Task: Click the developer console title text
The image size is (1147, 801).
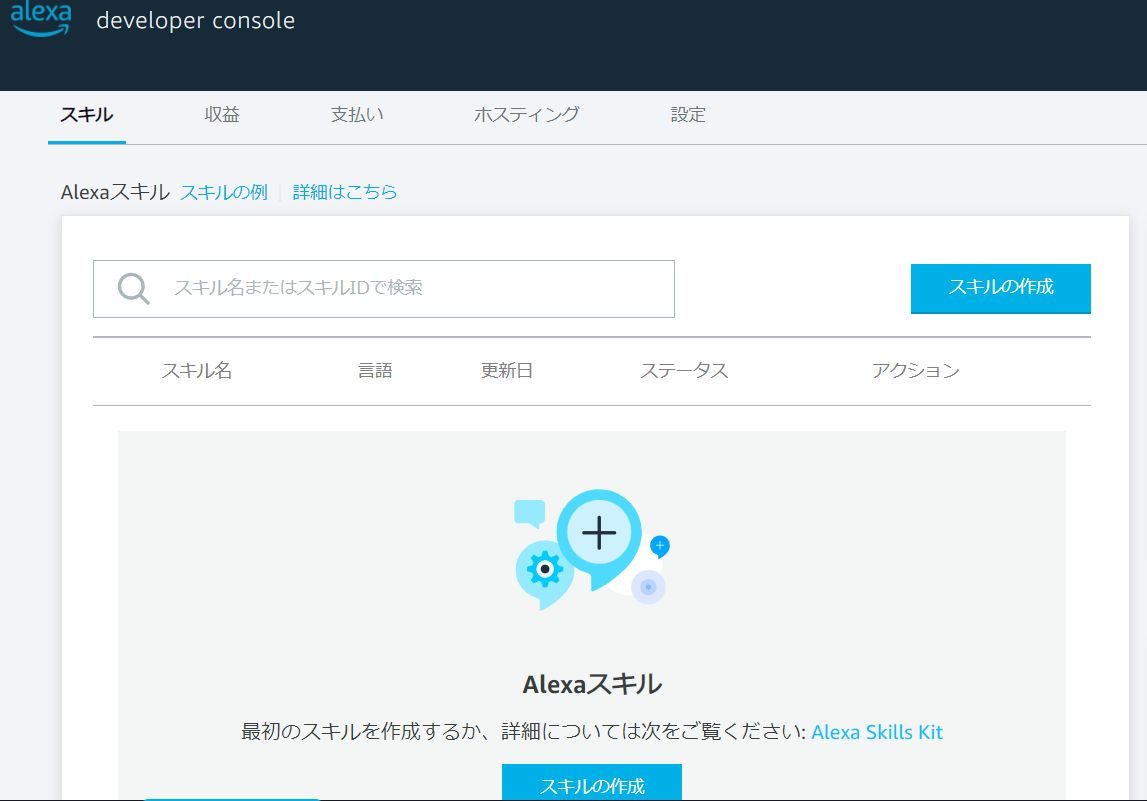Action: click(x=195, y=20)
